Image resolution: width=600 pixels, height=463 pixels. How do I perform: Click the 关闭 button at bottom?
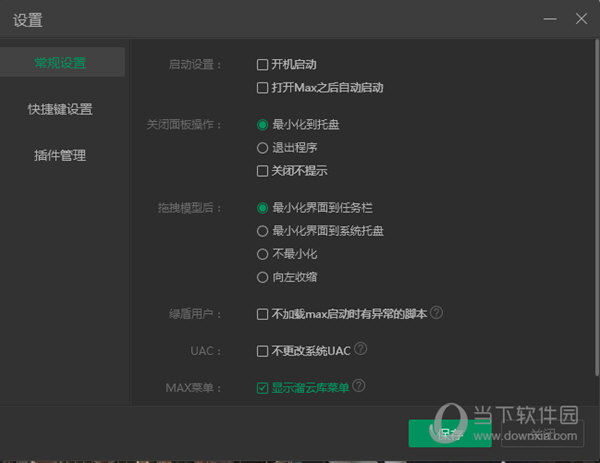point(543,434)
